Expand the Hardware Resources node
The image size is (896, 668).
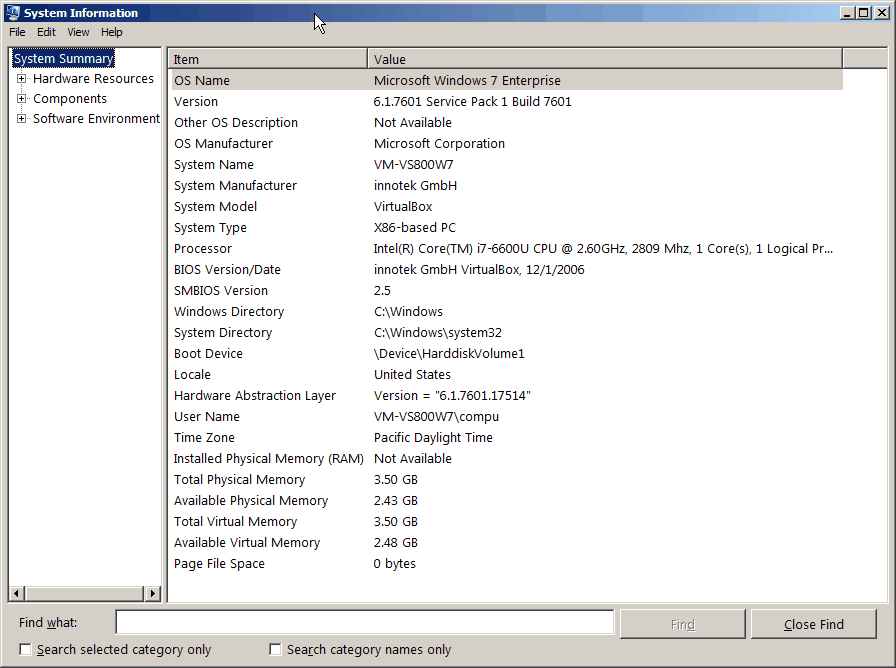click(x=21, y=79)
